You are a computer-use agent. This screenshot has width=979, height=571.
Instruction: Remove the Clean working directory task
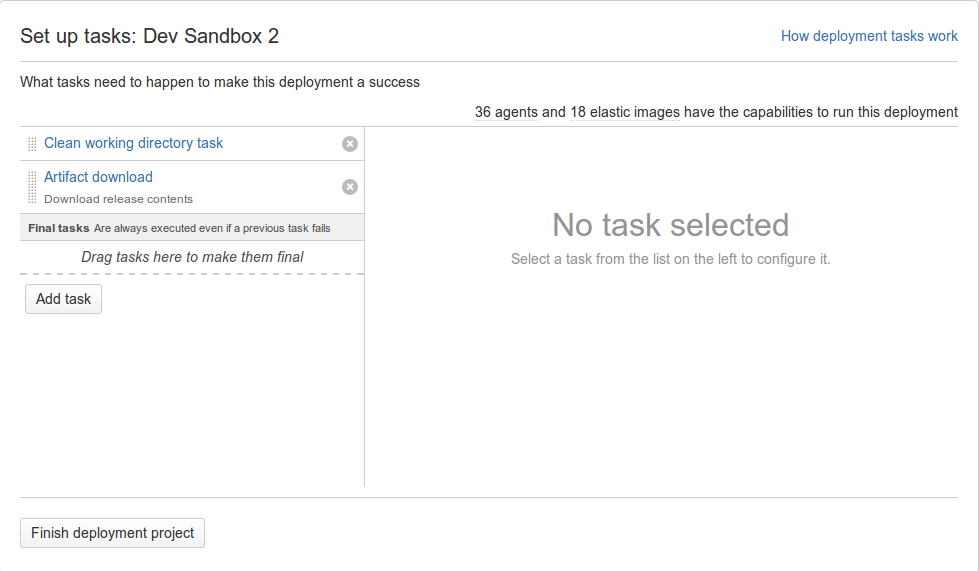click(350, 144)
